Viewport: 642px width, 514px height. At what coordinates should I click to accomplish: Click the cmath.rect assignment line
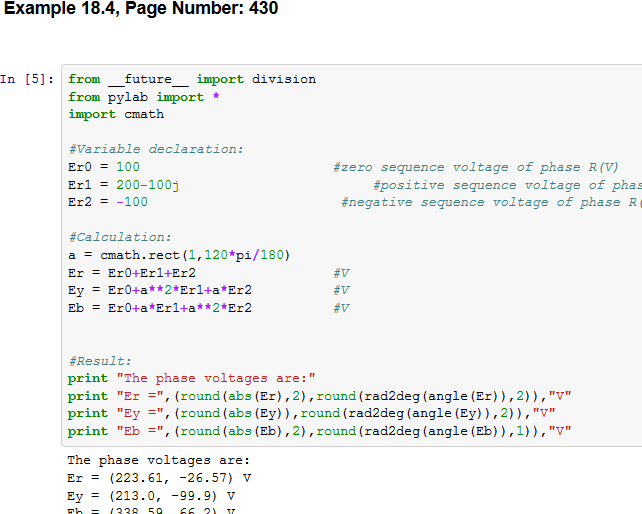(x=179, y=255)
